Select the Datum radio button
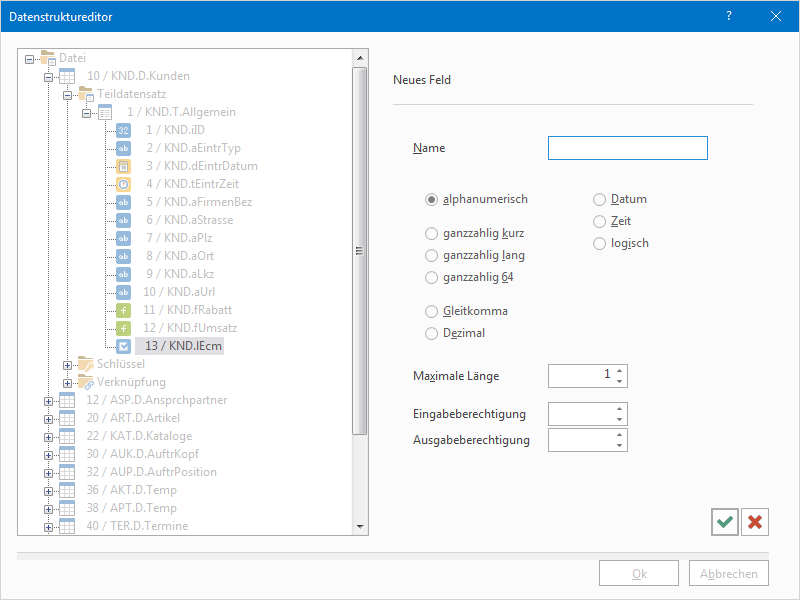Image resolution: width=800 pixels, height=600 pixels. [600, 199]
